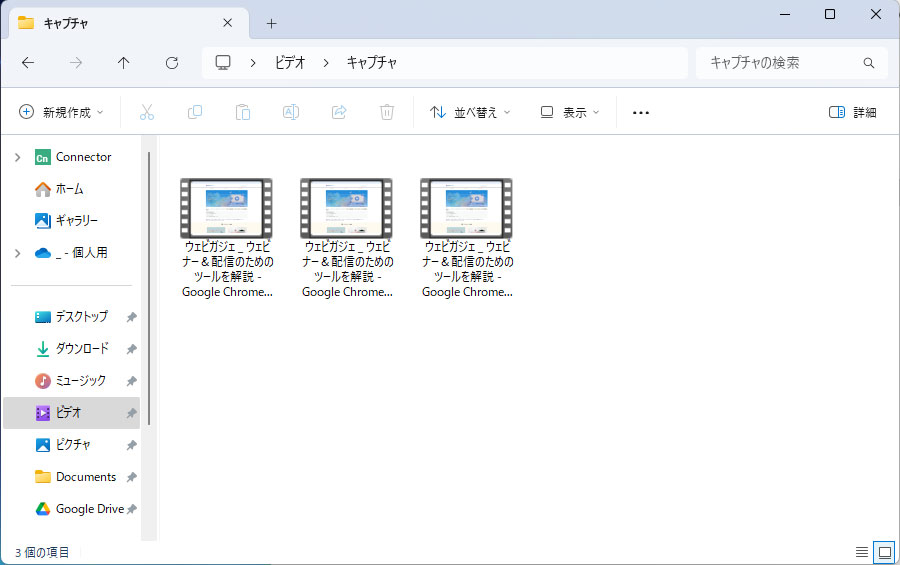Open 個人用 OneDrive in the sidebar
The width and height of the screenshot is (900, 565).
(x=71, y=253)
